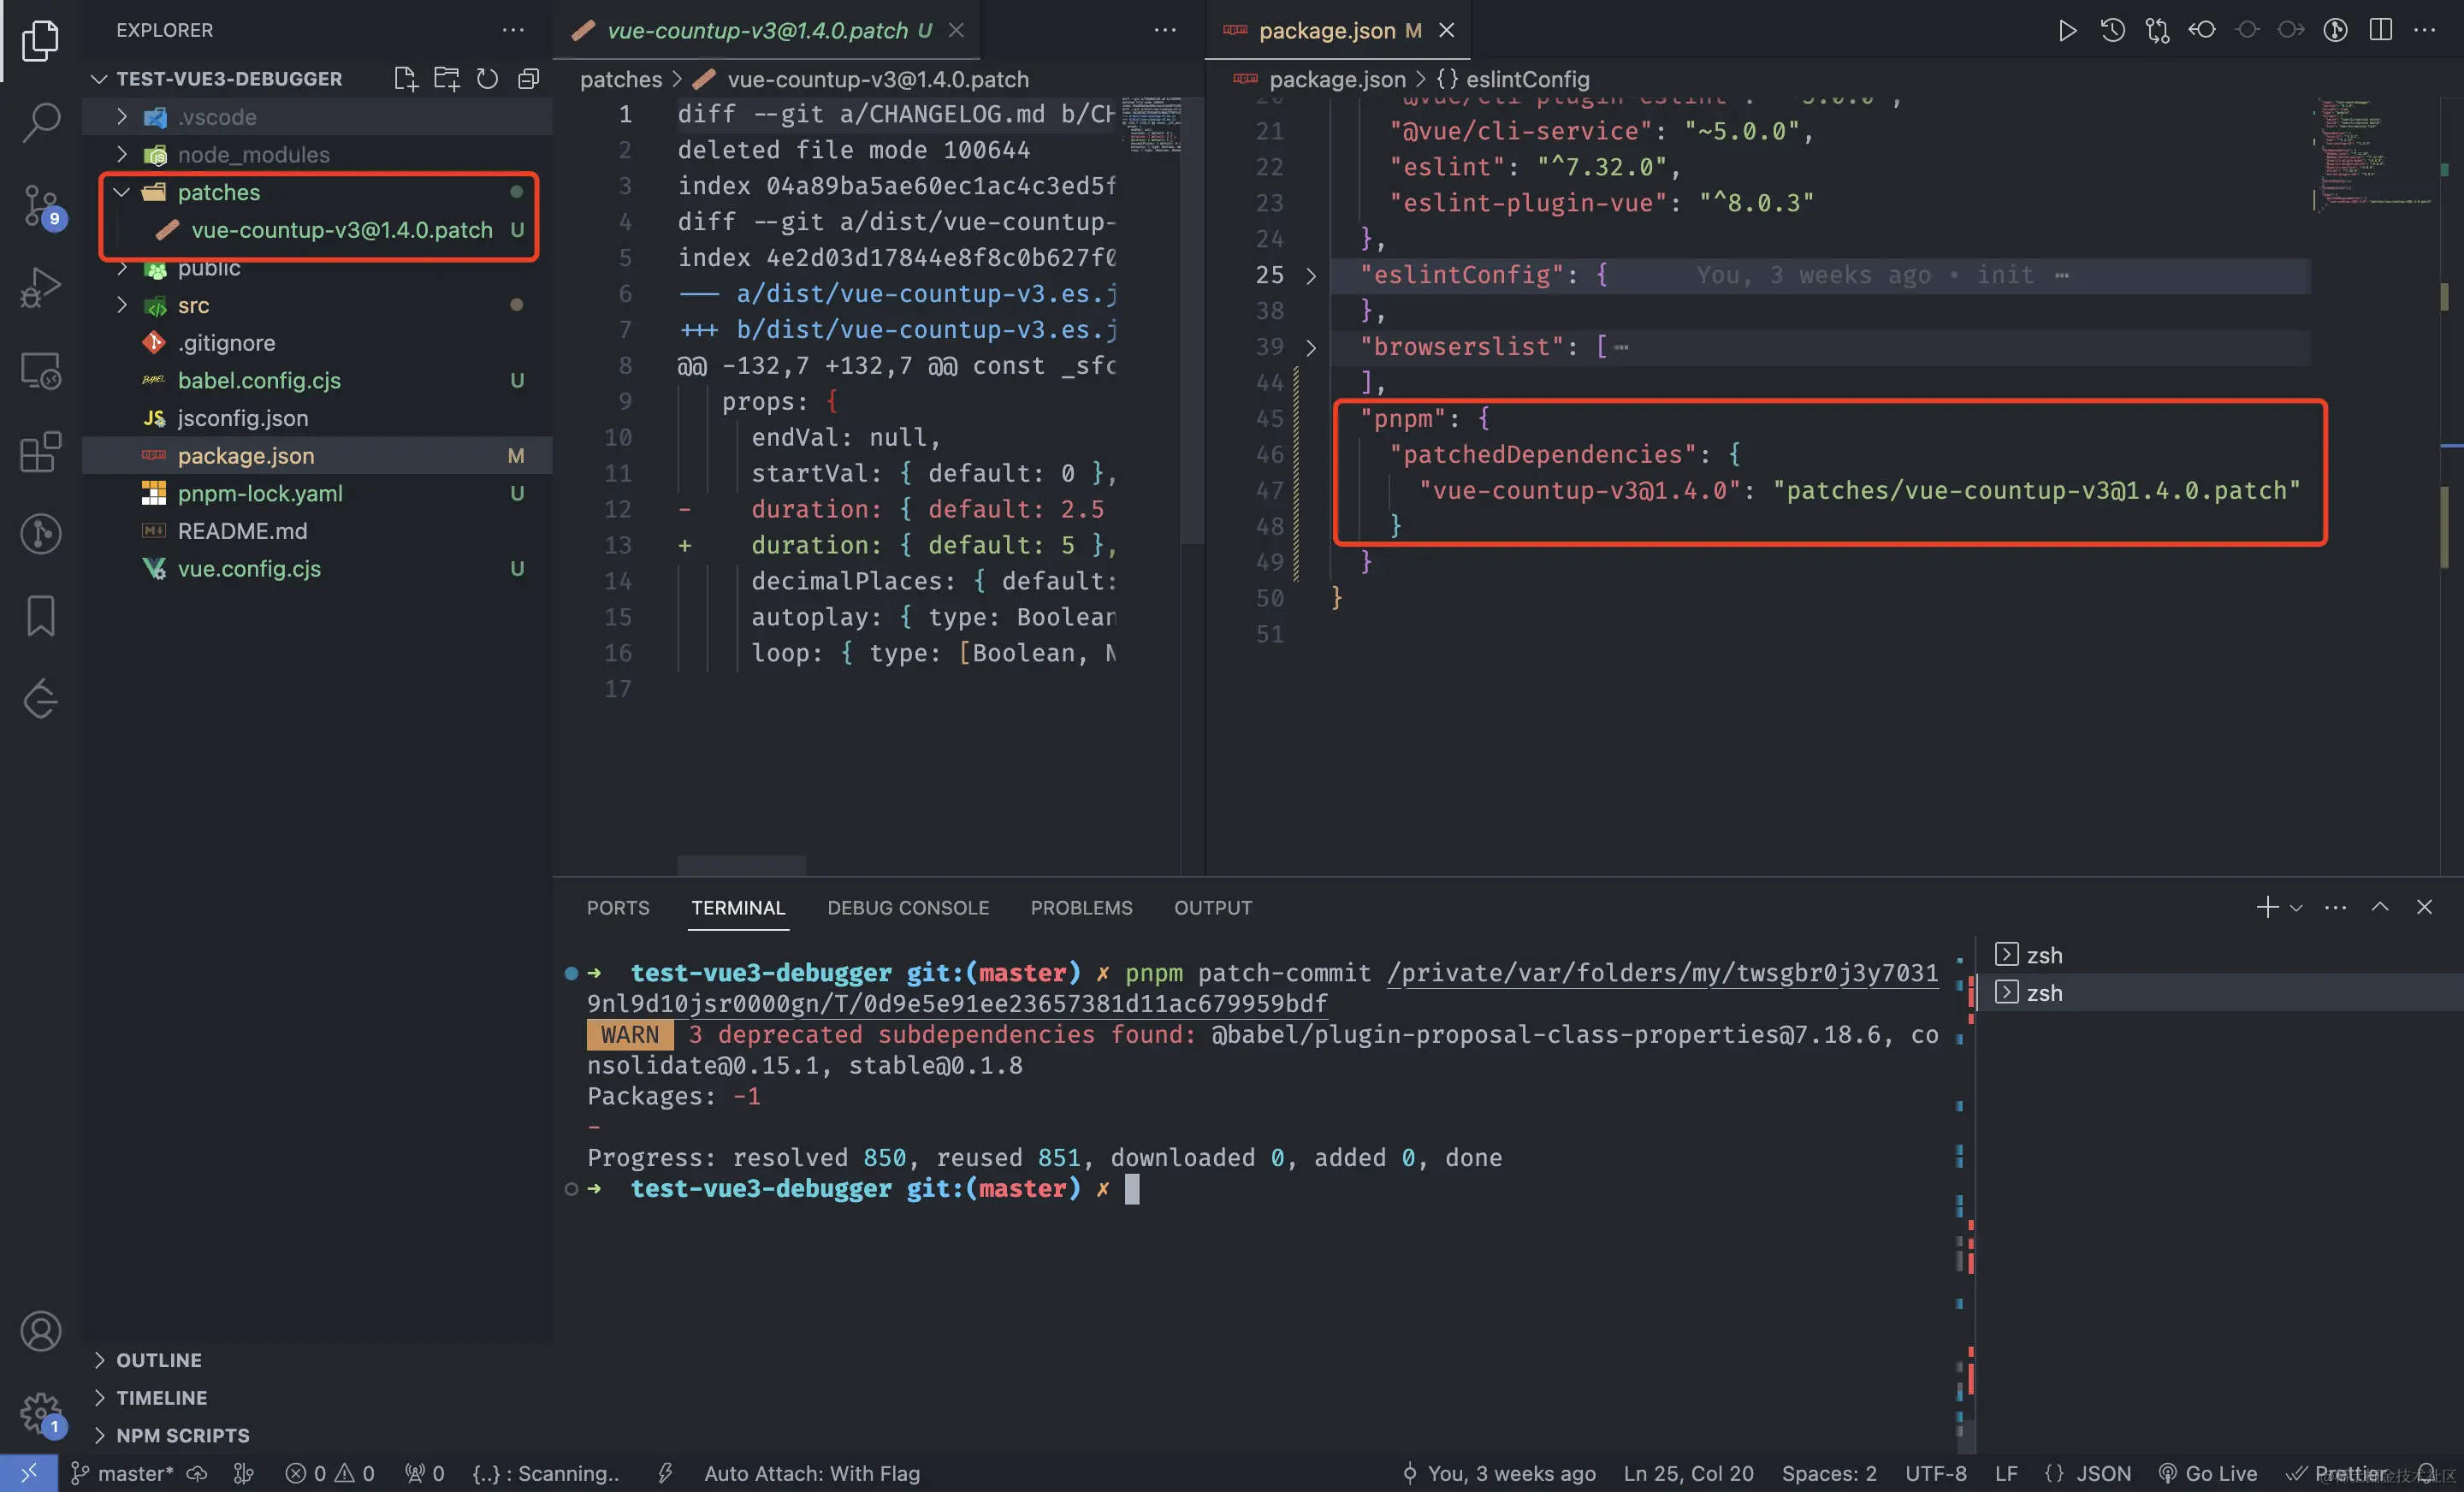Open the compare changes icon in toolbar
Screen dimensions: 2464x1492
(2157, 30)
